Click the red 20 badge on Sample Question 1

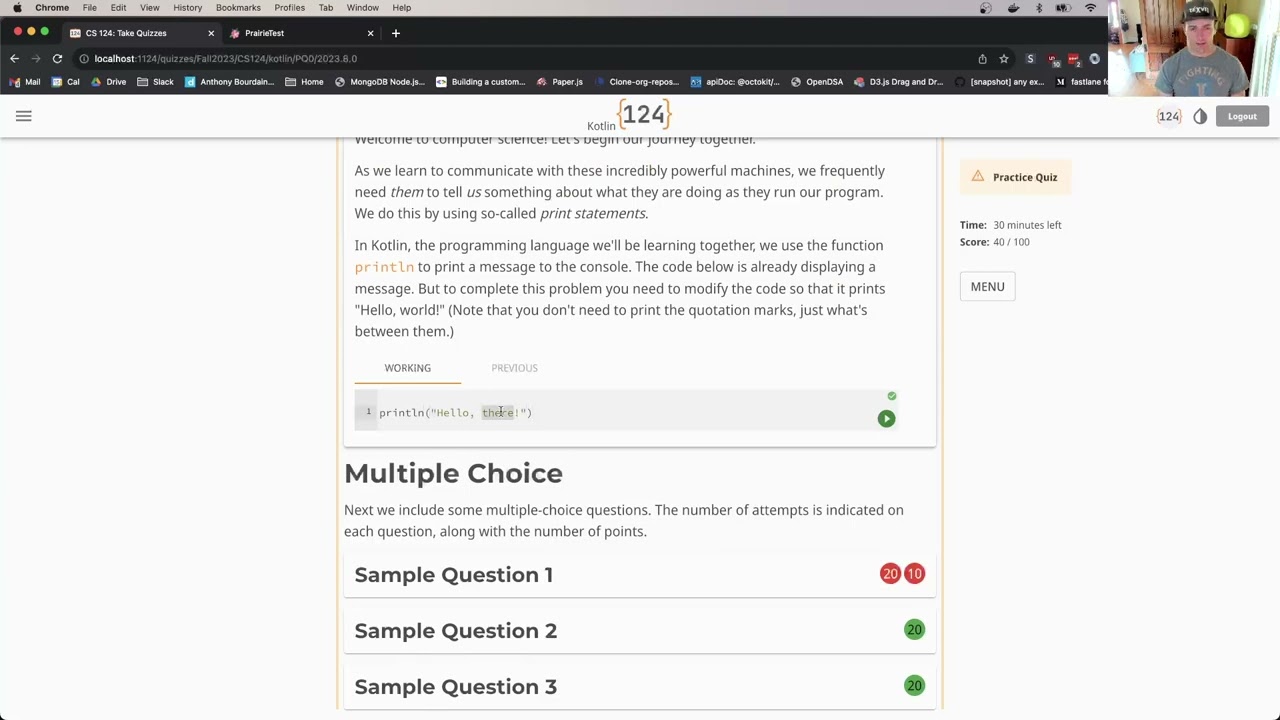pyautogui.click(x=890, y=574)
